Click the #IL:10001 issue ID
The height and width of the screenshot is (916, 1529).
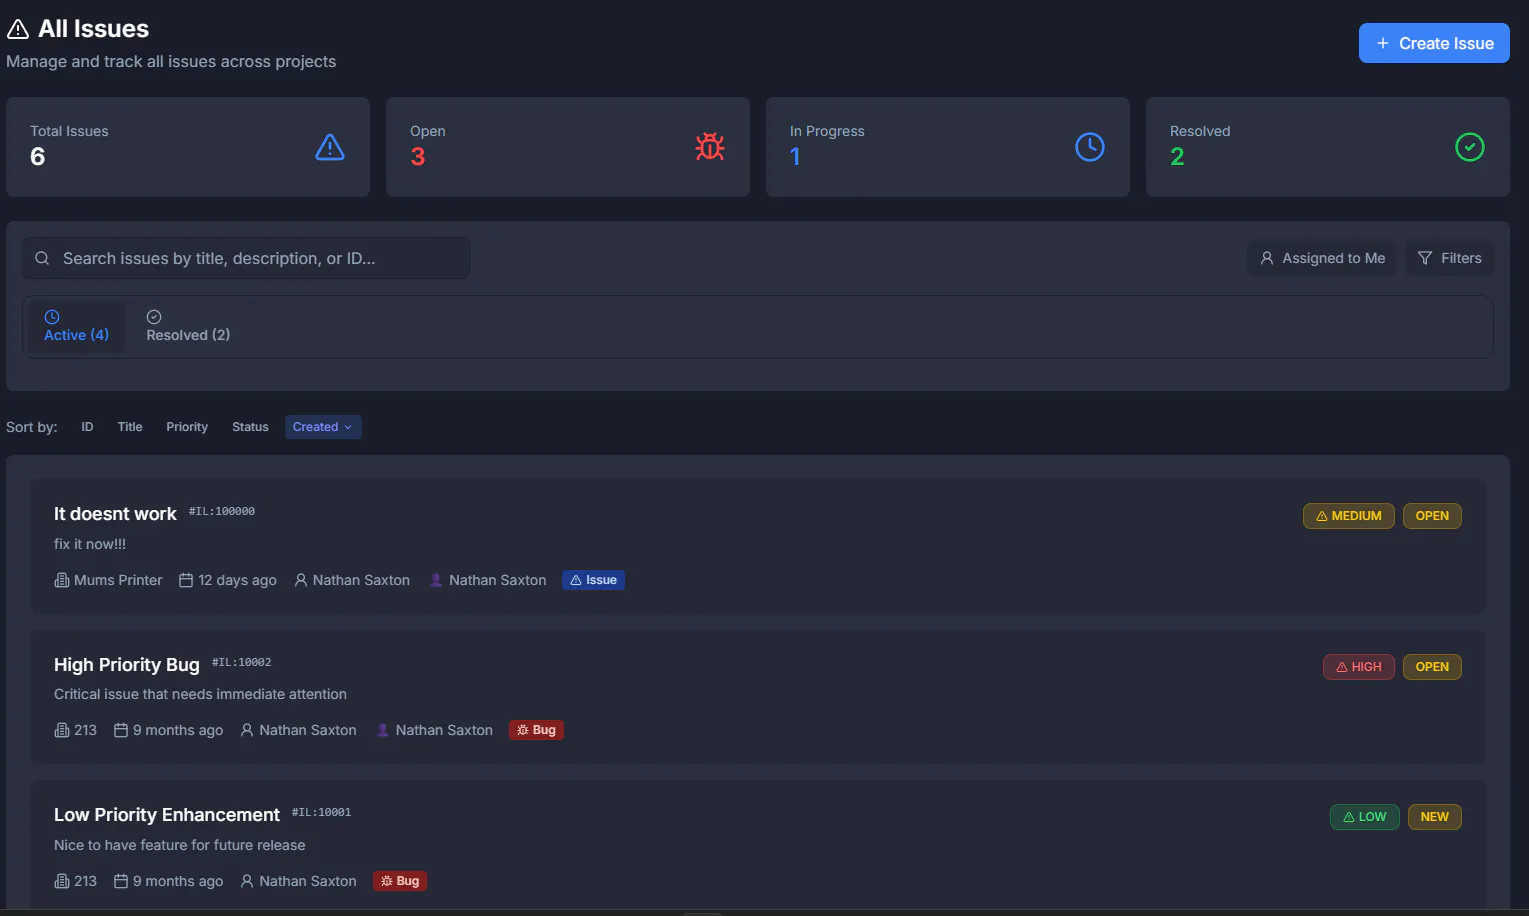pyautogui.click(x=321, y=812)
